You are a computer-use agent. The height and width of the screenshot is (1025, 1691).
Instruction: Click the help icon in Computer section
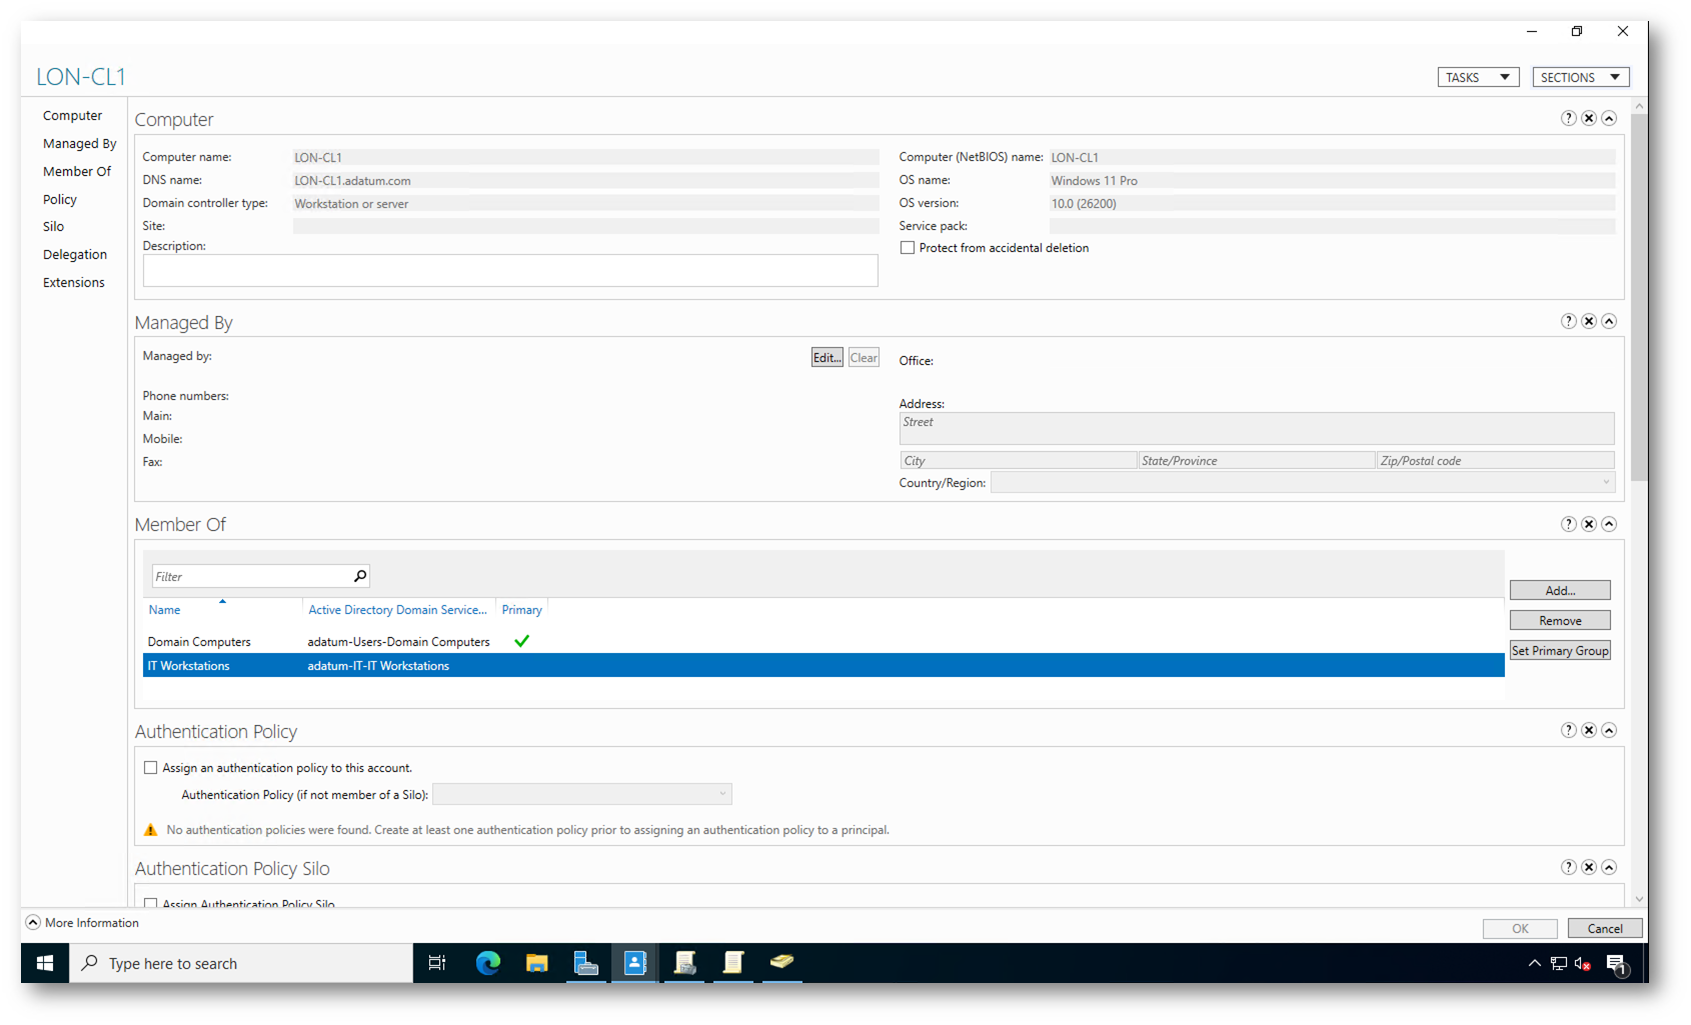1568,118
